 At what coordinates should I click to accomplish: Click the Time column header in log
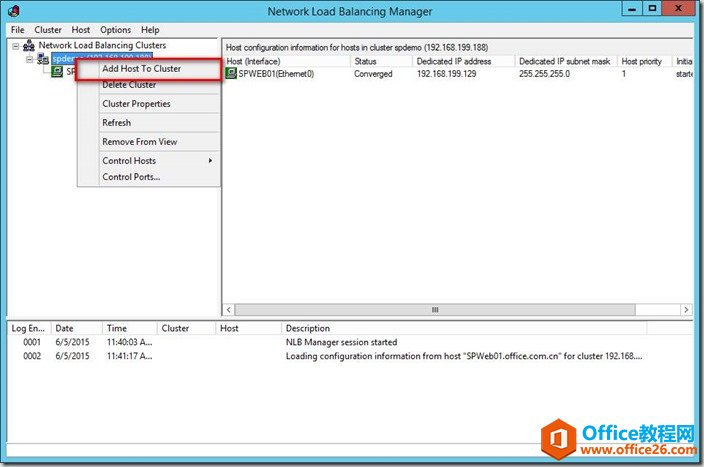[130, 328]
